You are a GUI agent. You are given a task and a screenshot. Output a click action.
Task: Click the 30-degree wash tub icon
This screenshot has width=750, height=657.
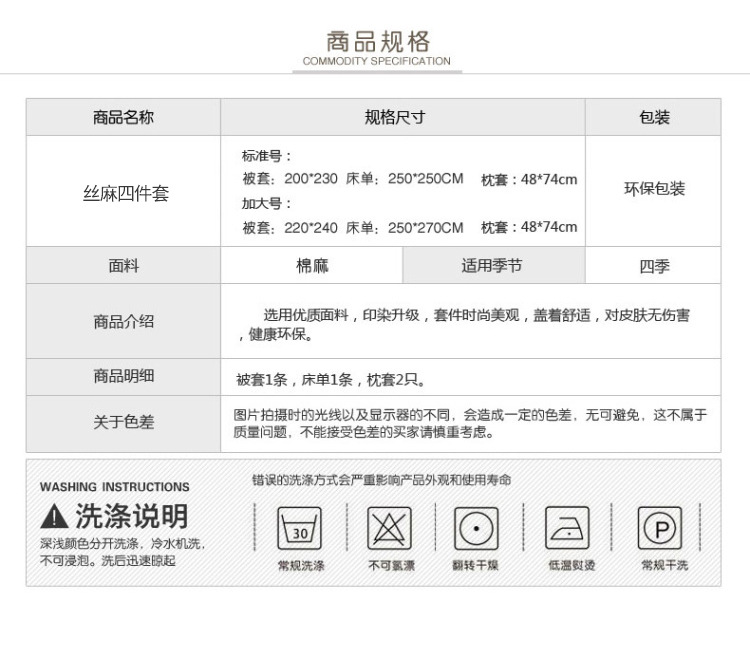(x=300, y=528)
